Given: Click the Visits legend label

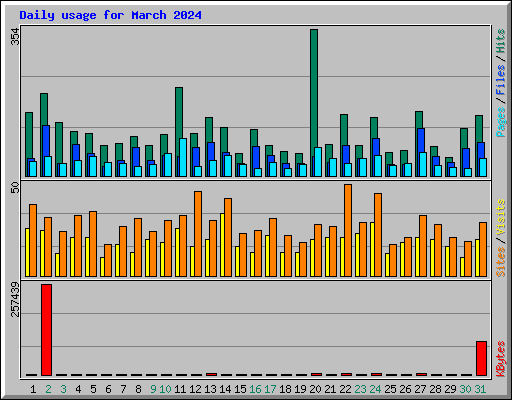Looking at the screenshot, I should coord(501,218).
